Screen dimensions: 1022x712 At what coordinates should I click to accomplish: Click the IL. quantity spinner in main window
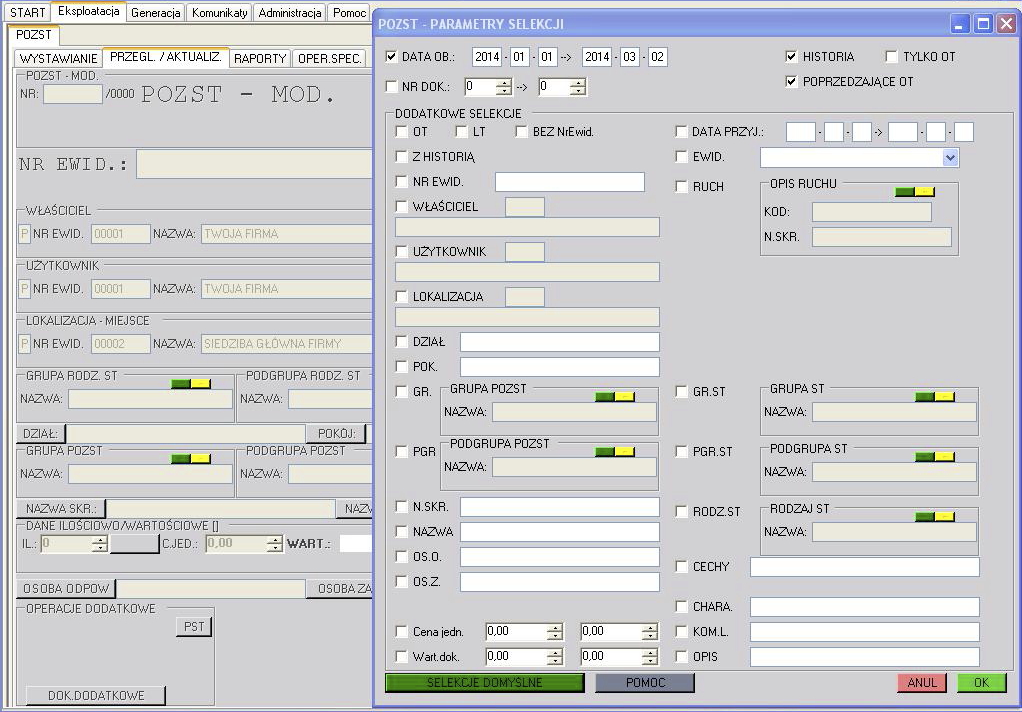click(x=99, y=544)
